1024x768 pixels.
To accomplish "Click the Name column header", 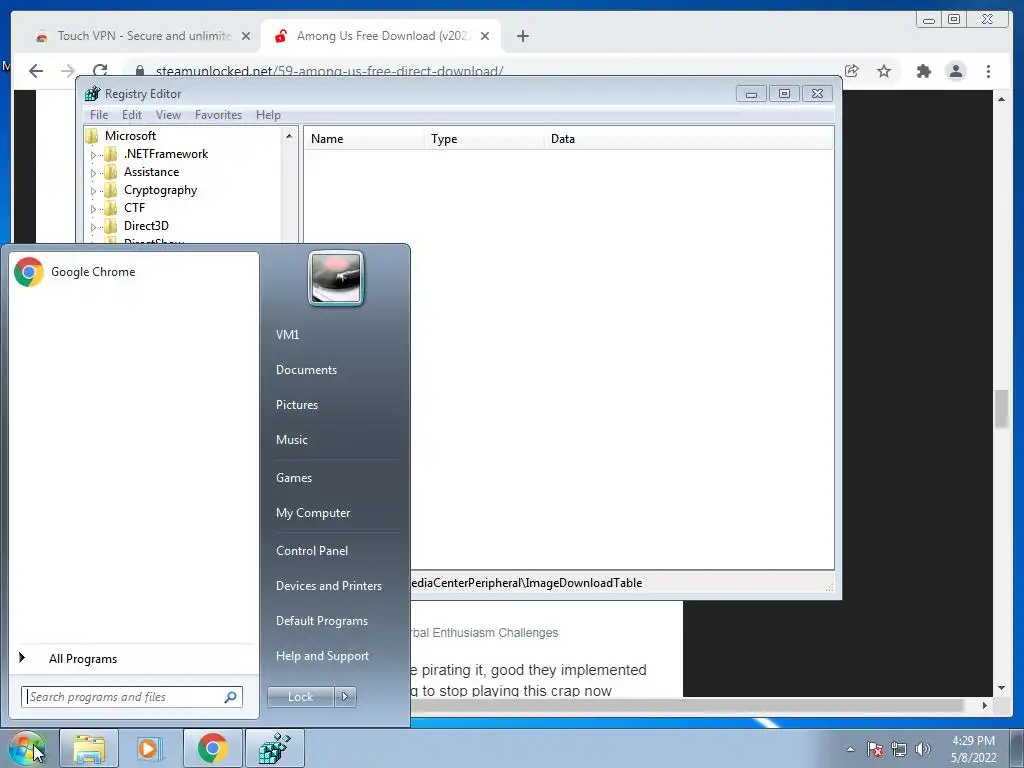I will (364, 139).
